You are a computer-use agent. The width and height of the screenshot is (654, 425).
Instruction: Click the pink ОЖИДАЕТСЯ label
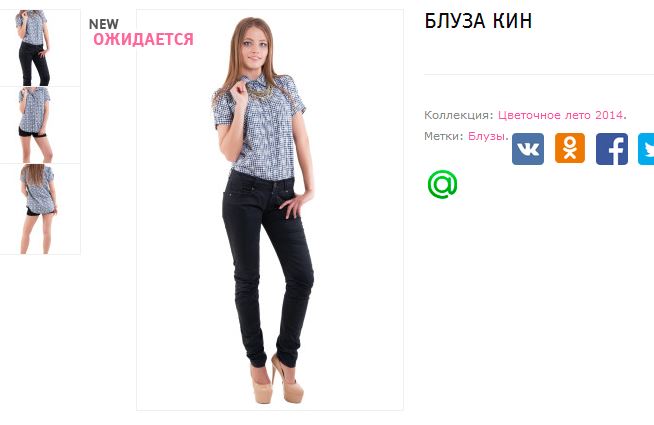coord(143,39)
